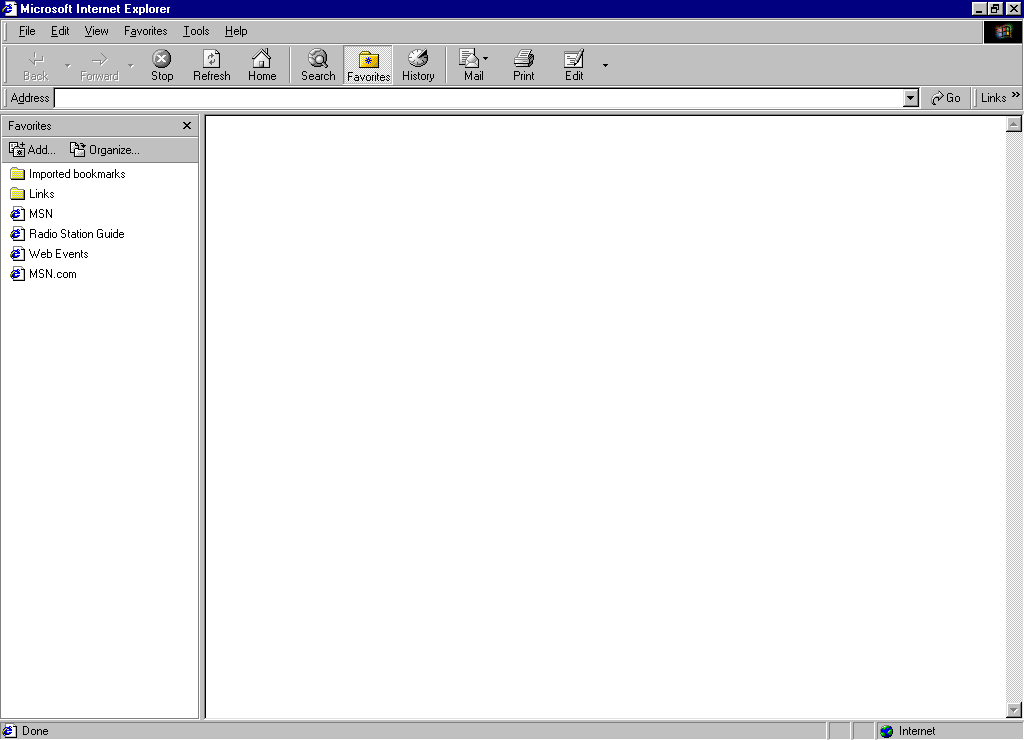Screen dimensions: 1024x740
Task: Expand the Back history dropdown arrow
Action: pyautogui.click(x=67, y=65)
